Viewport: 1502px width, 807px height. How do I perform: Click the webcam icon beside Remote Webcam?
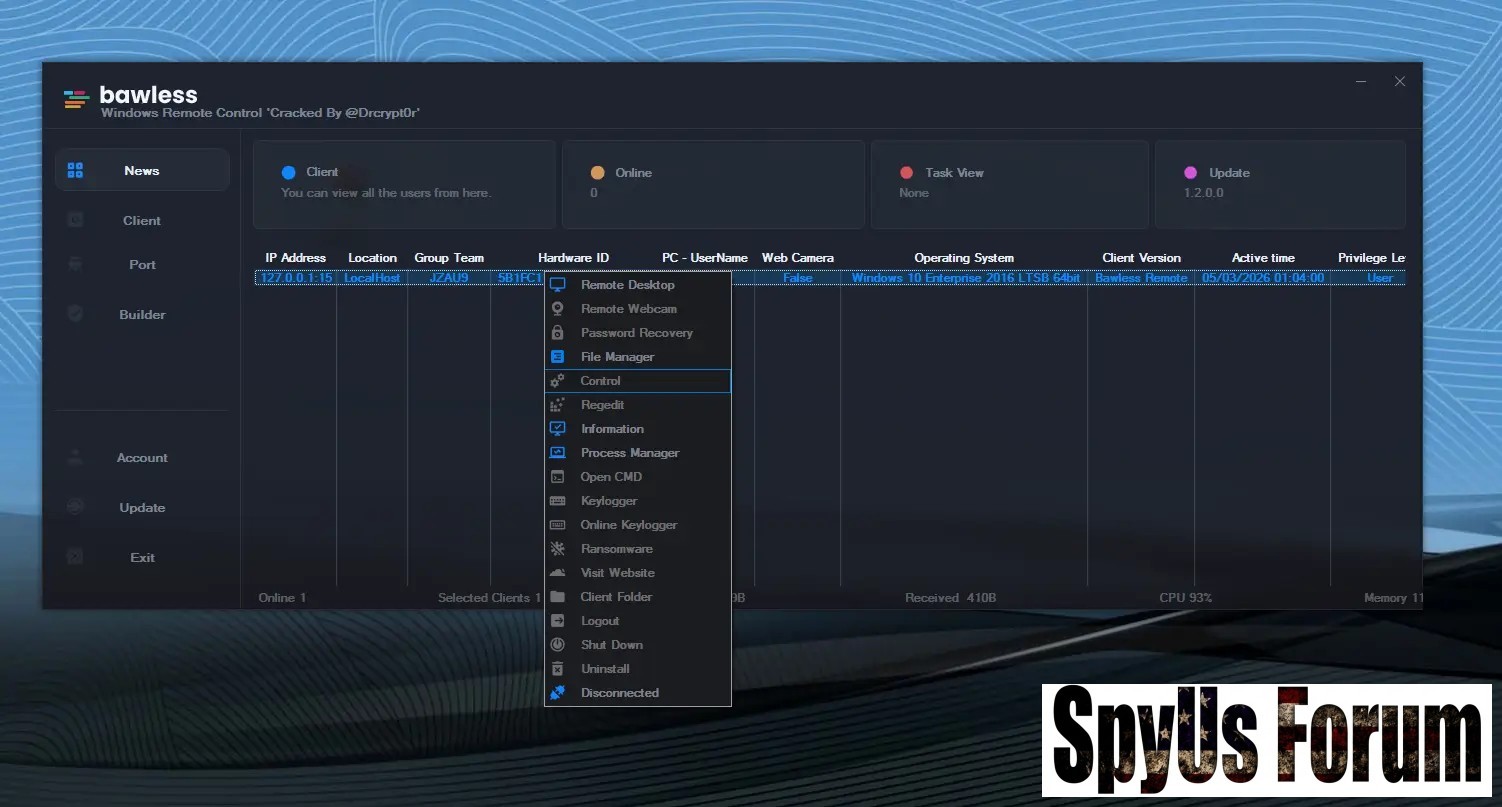pos(558,309)
